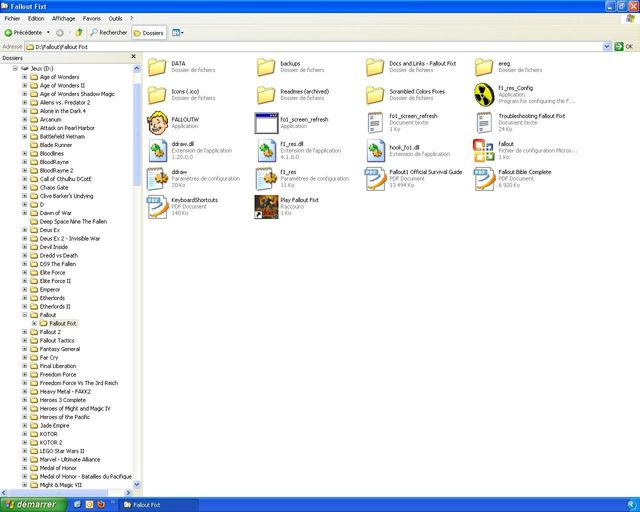The height and width of the screenshot is (512, 640).
Task: Open the Edition menu
Action: (x=36, y=18)
